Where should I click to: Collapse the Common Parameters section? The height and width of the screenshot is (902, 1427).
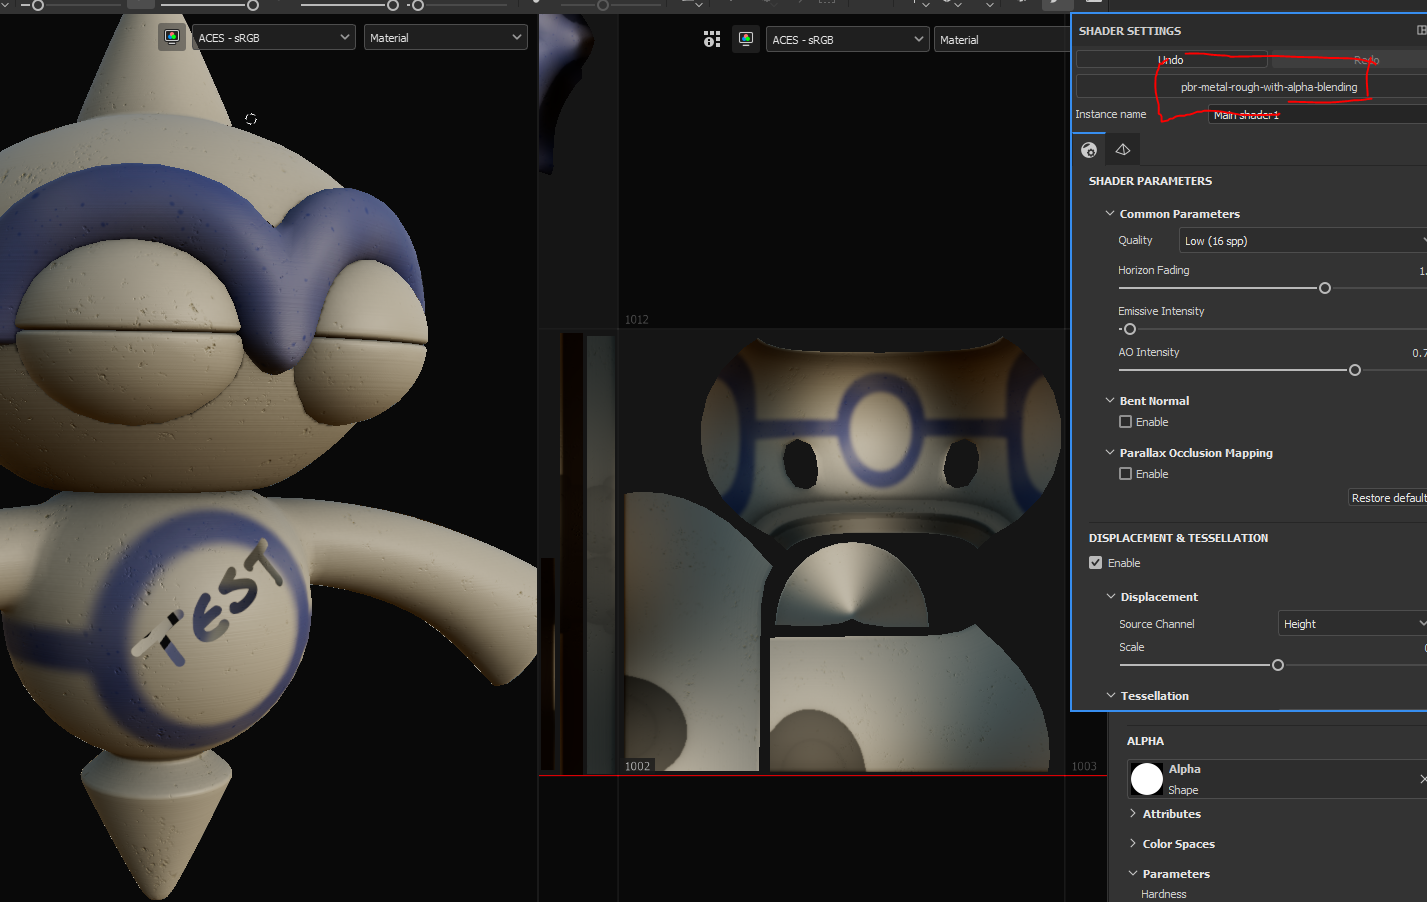pos(1109,214)
